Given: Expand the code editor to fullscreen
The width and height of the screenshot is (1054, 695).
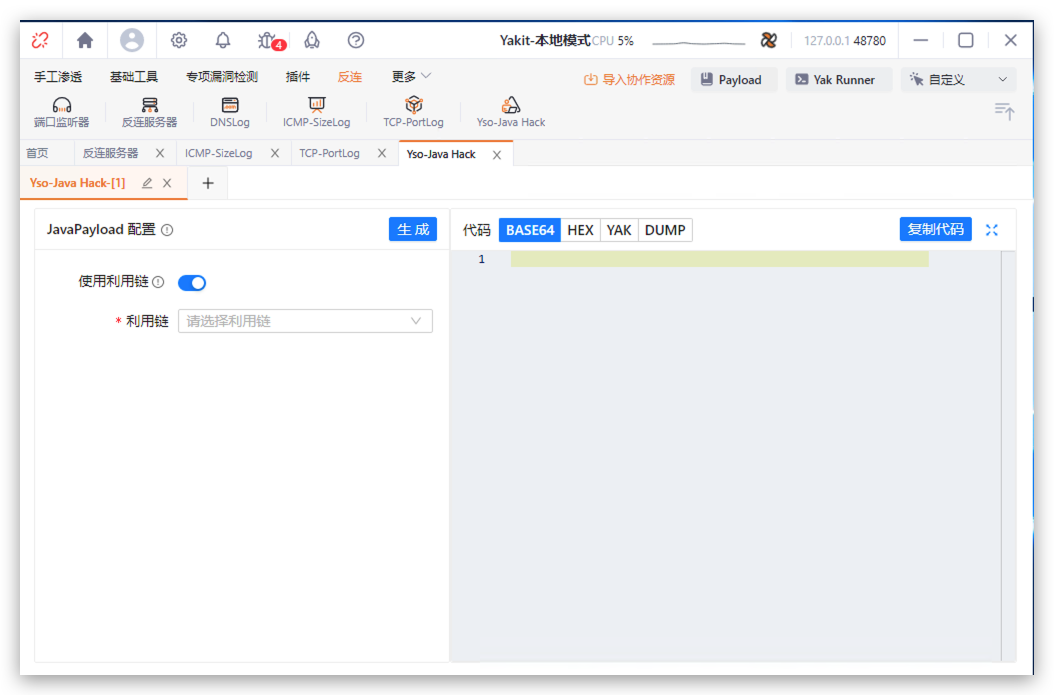Looking at the screenshot, I should [992, 230].
